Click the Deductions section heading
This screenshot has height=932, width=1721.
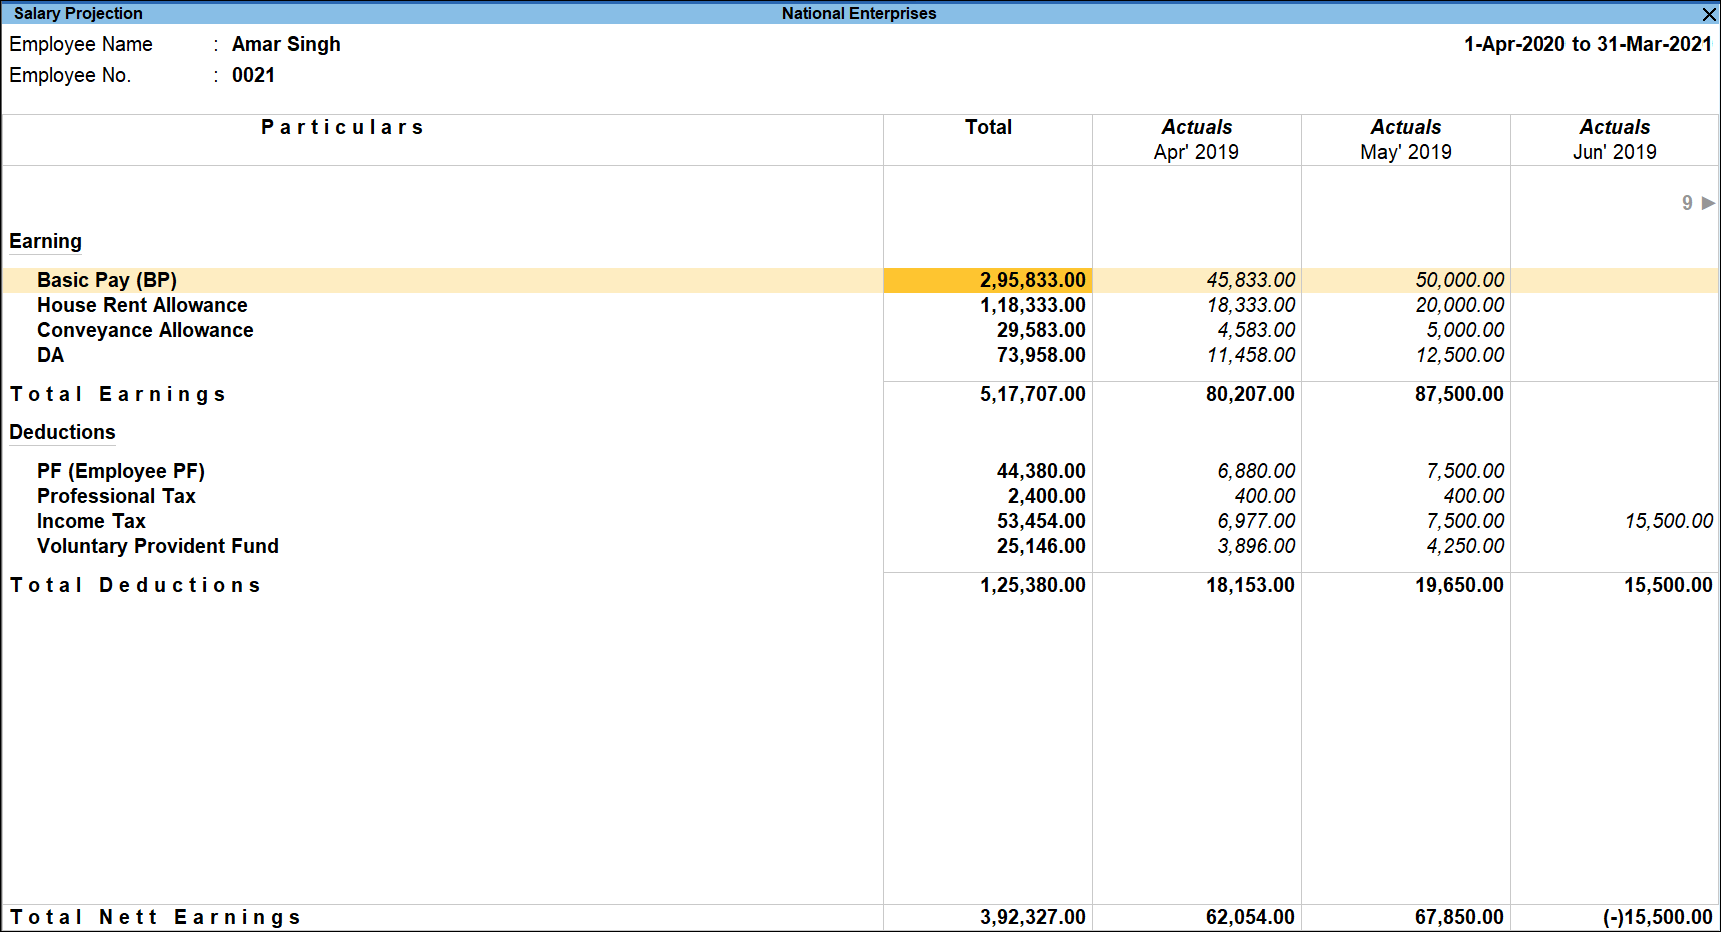[62, 432]
